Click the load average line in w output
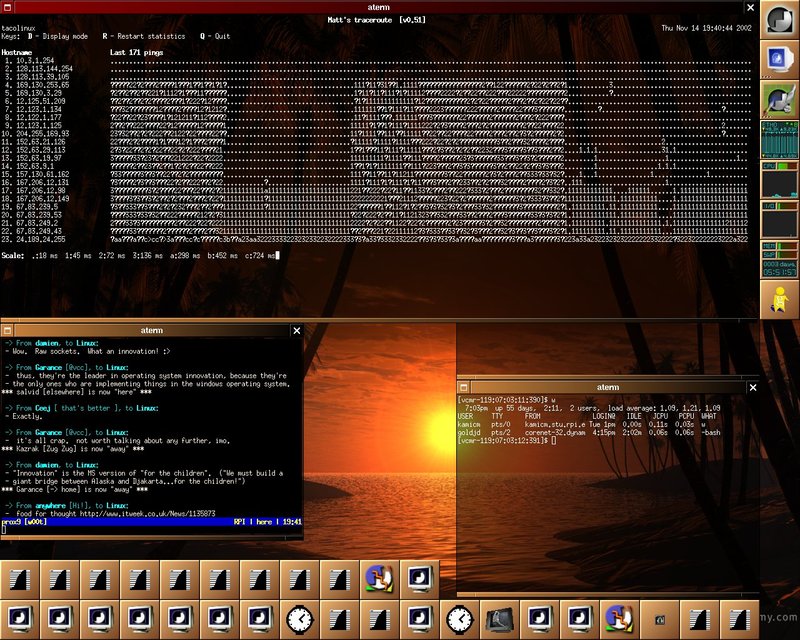800x640 pixels. click(592, 408)
